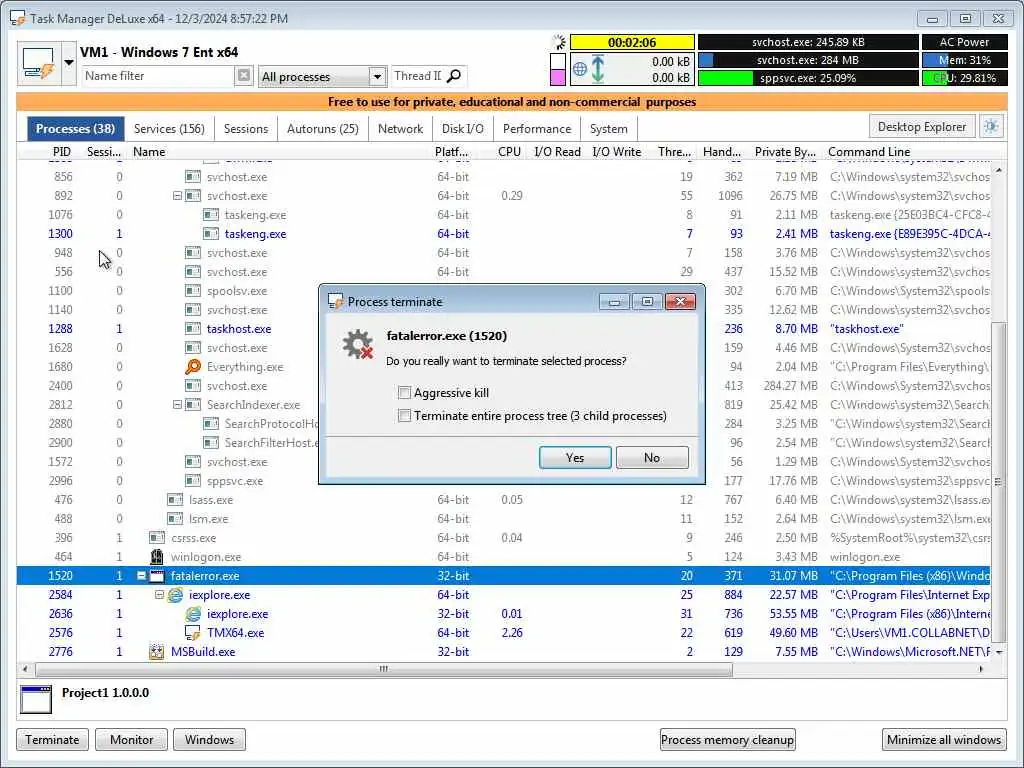Collapse the SearchIndexer.exe tree node
Viewport: 1024px width, 768px height.
coord(177,405)
